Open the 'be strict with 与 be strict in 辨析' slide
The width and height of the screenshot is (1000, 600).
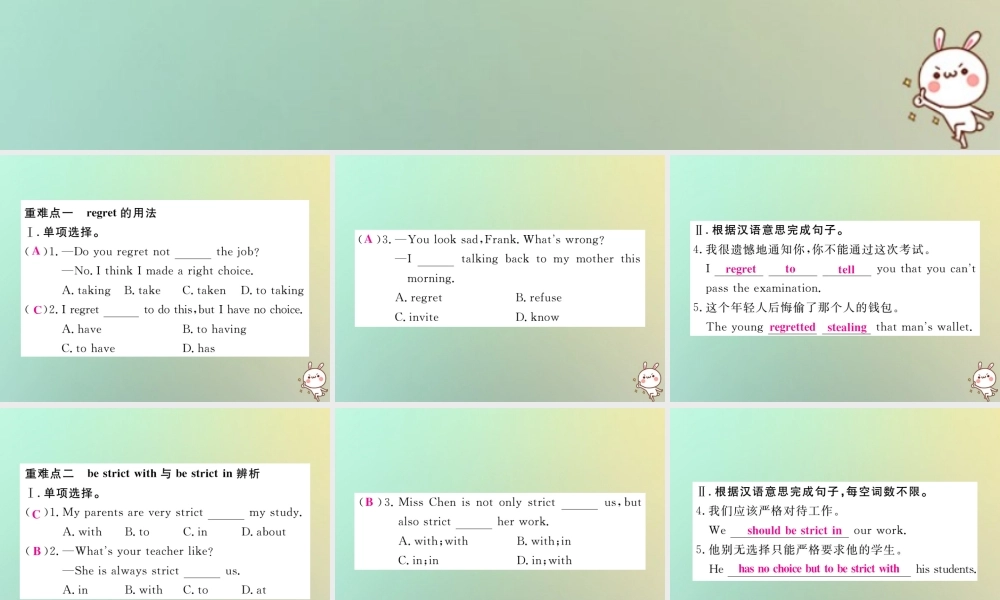point(165,504)
